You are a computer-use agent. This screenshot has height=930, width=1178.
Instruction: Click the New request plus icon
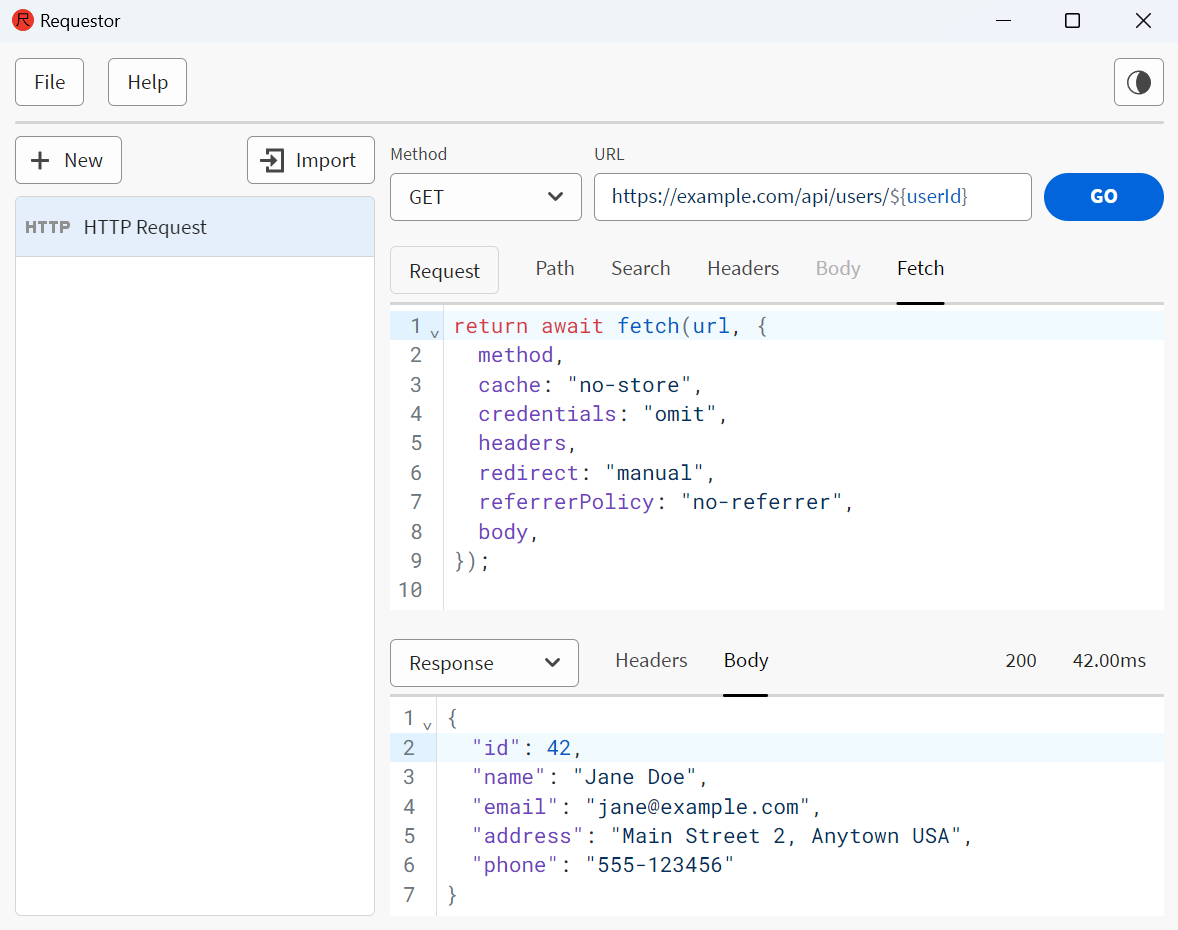[x=40, y=160]
